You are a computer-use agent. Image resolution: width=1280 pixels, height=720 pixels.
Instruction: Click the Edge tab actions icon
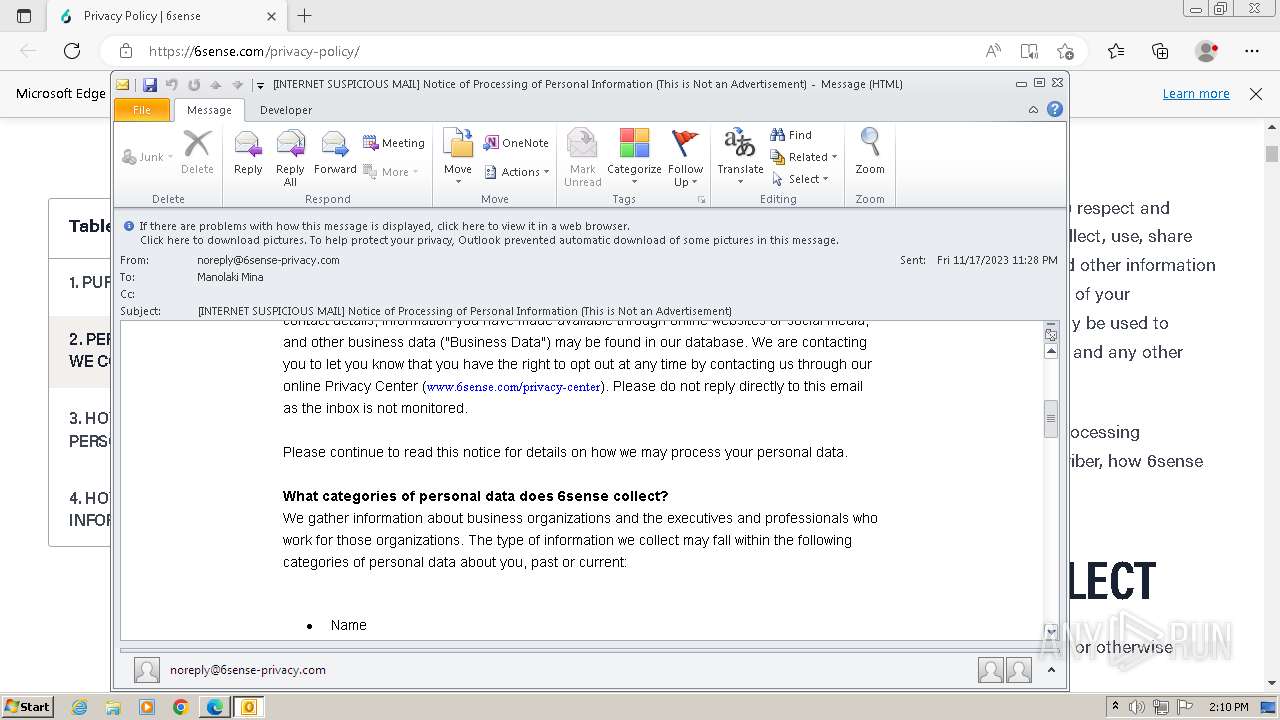tap(24, 16)
